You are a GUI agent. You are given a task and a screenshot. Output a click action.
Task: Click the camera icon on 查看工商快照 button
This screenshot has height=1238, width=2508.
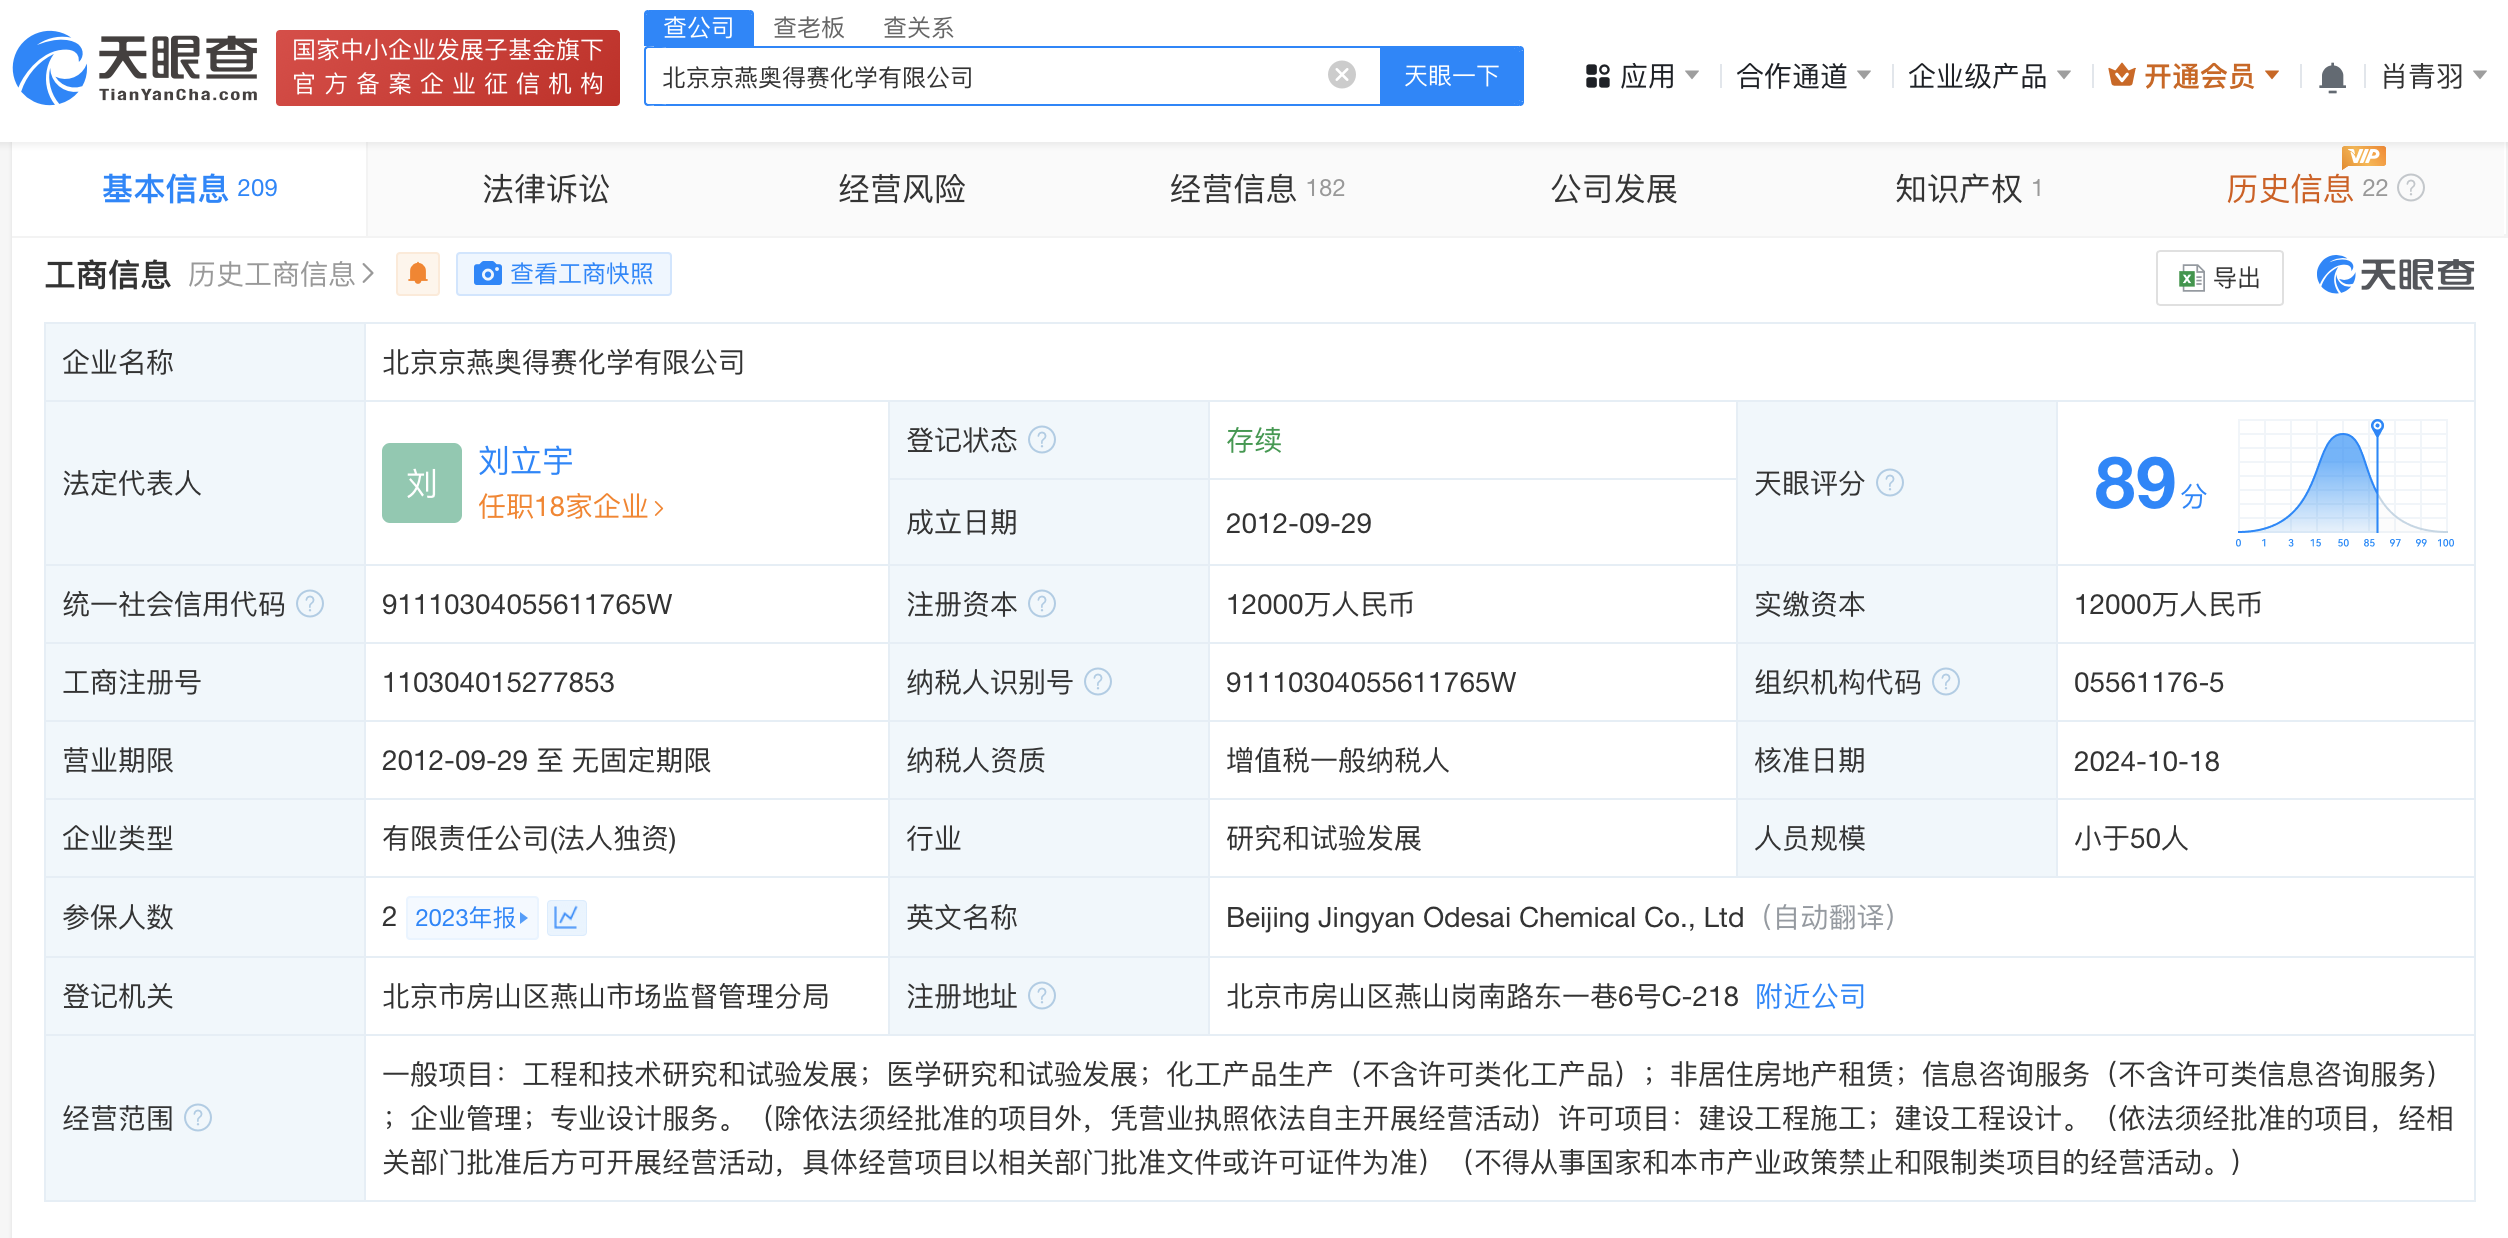(x=487, y=273)
